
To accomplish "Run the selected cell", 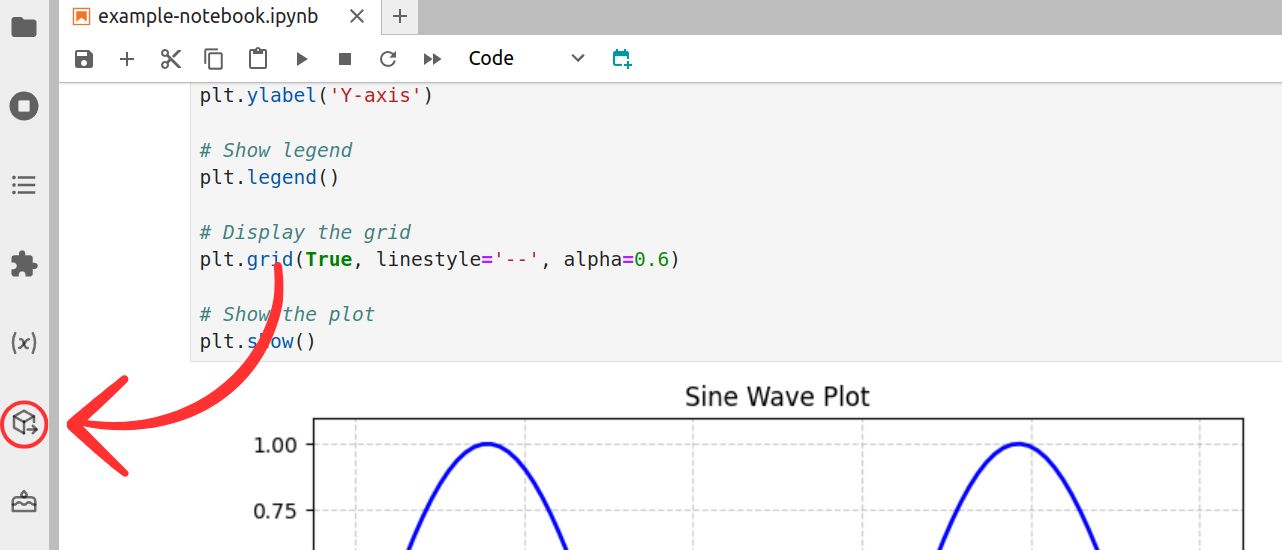I will pos(302,59).
